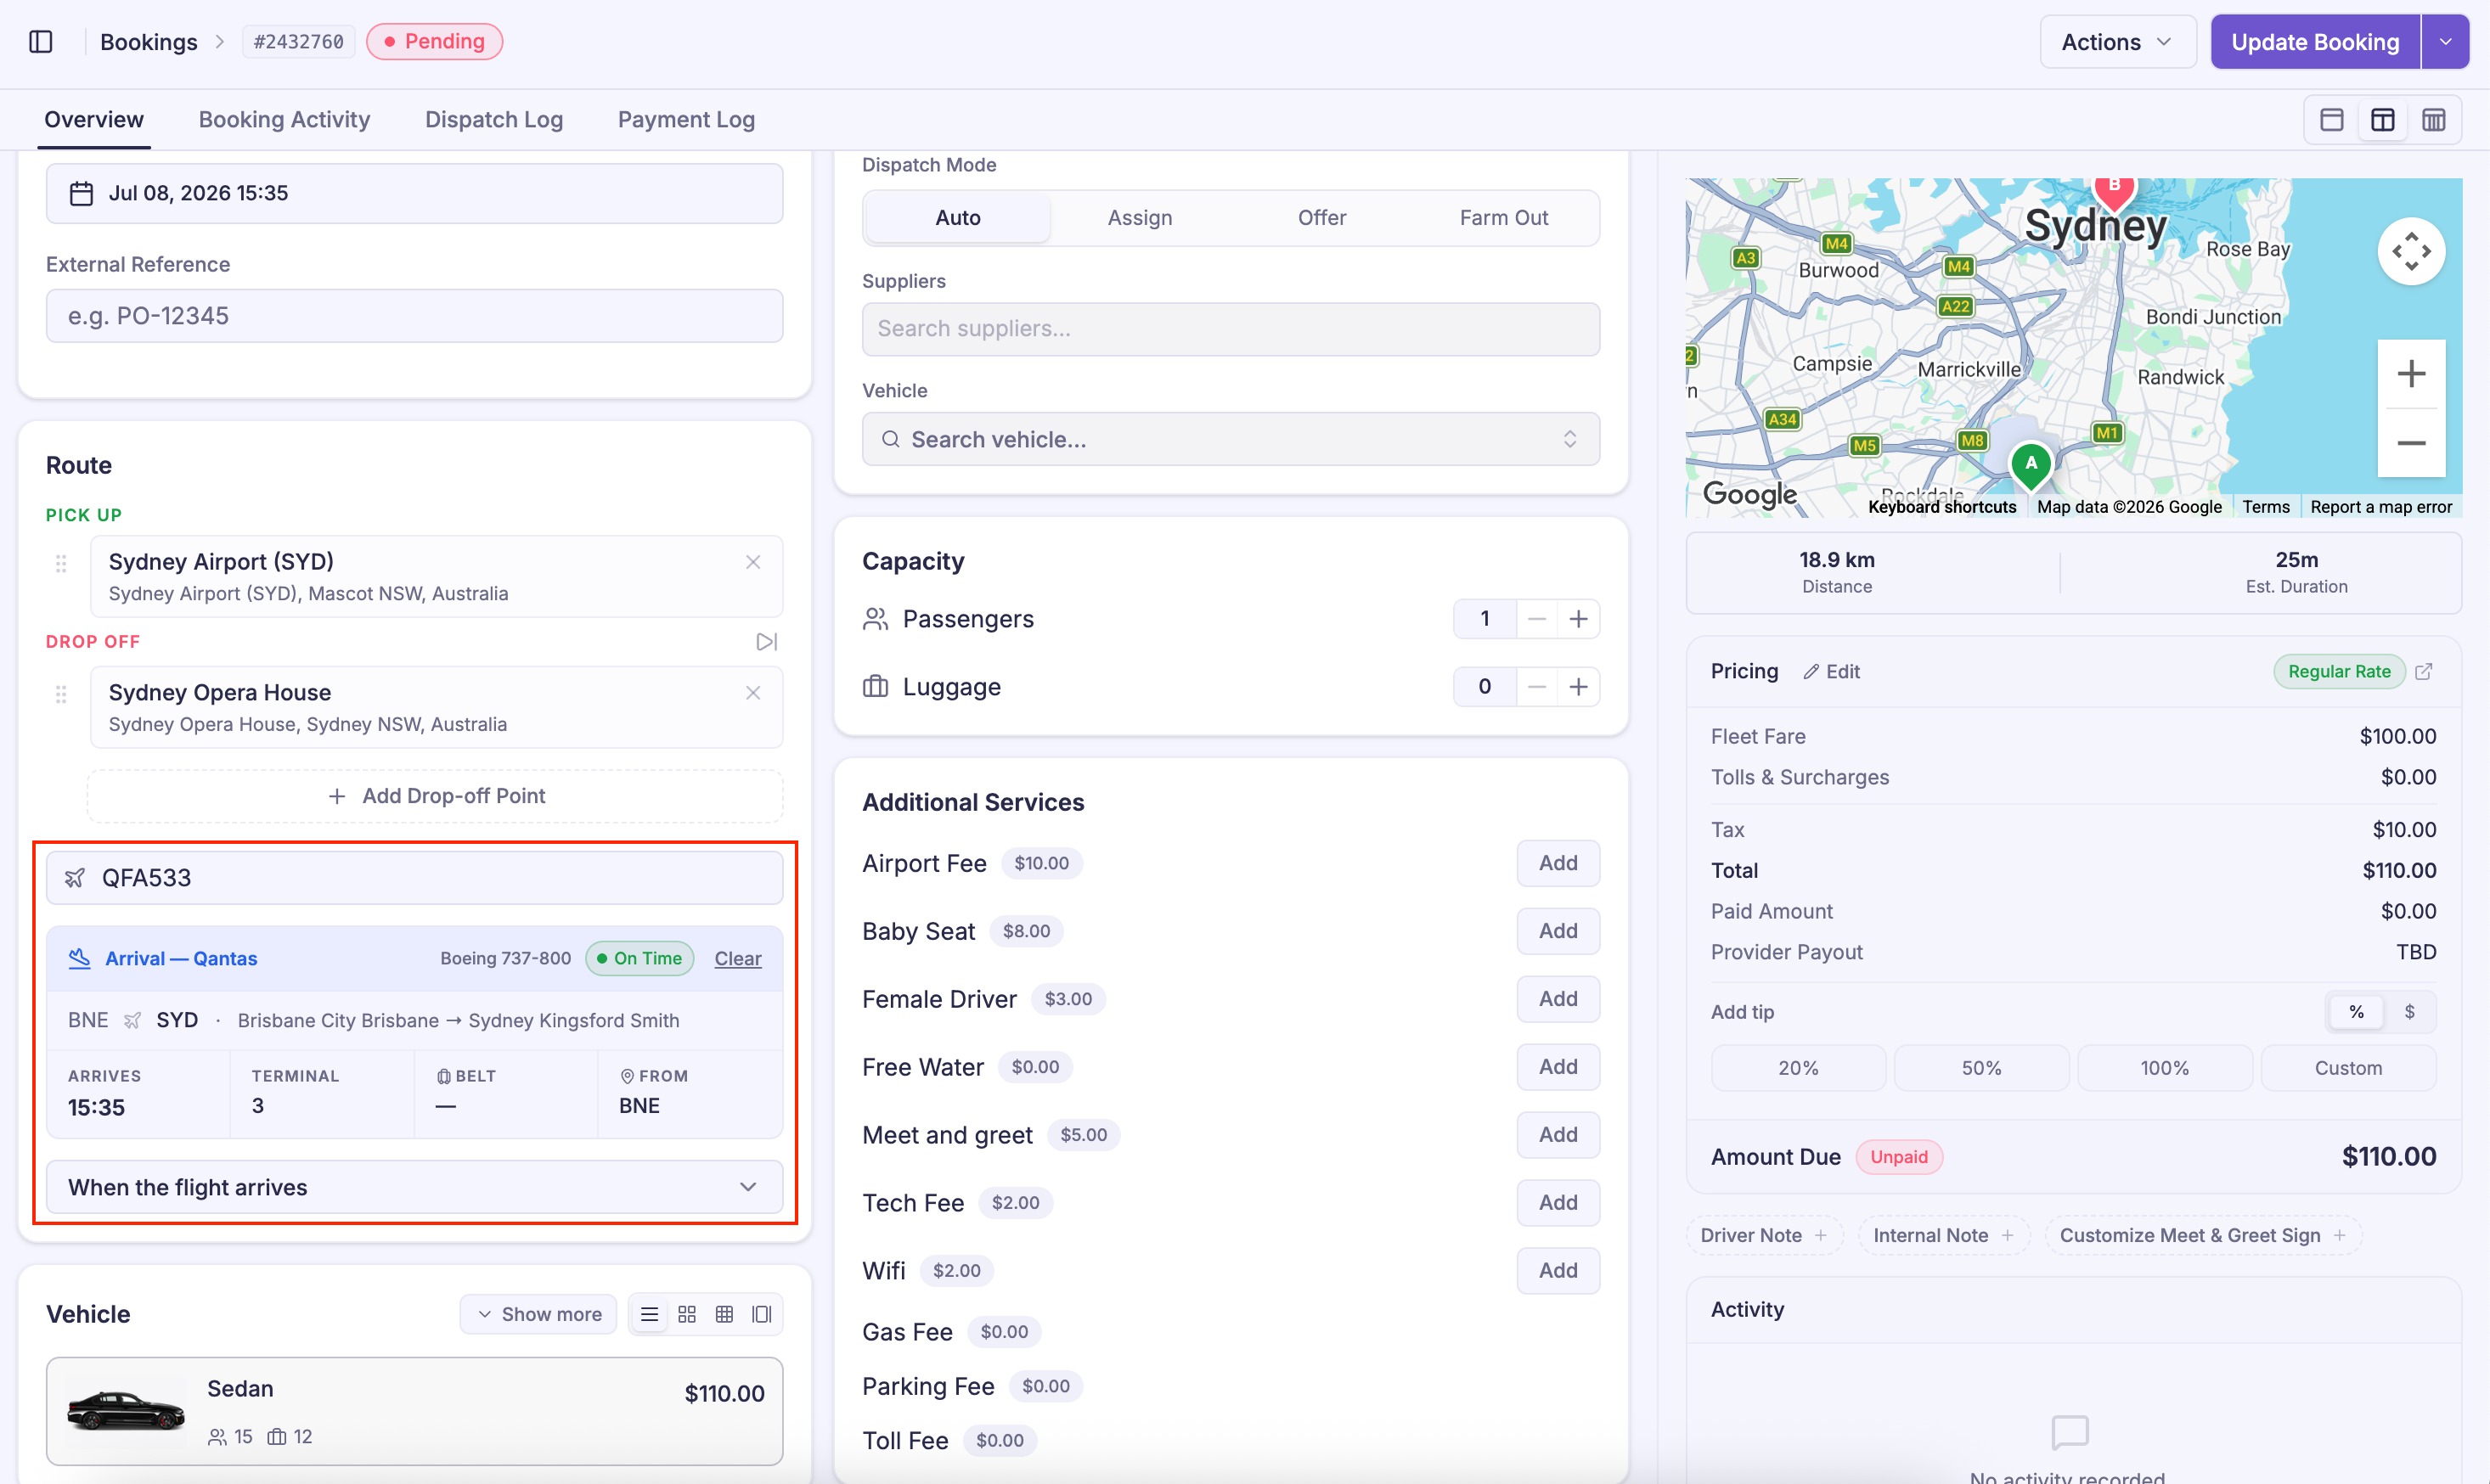2490x1484 pixels.
Task: Select Farm Out dispatch mode
Action: pos(1504,218)
